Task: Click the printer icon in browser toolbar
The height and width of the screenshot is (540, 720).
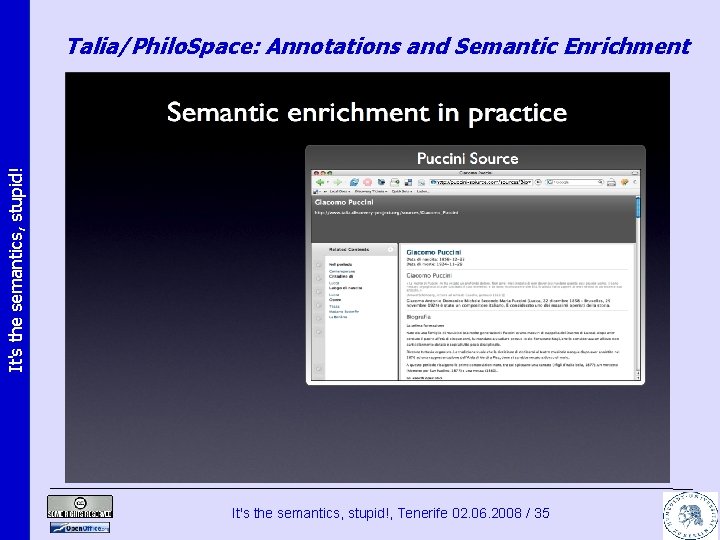Action: (x=611, y=182)
